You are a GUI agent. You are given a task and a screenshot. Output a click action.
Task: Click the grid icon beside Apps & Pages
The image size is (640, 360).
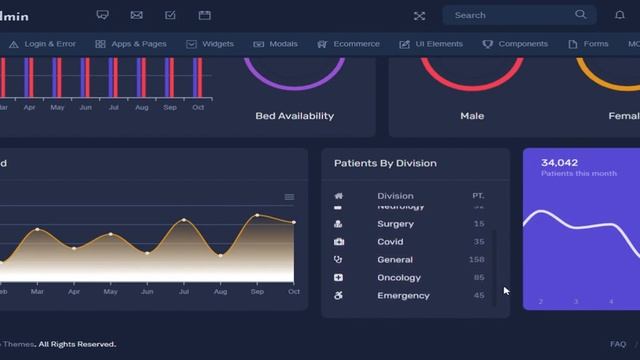100,44
